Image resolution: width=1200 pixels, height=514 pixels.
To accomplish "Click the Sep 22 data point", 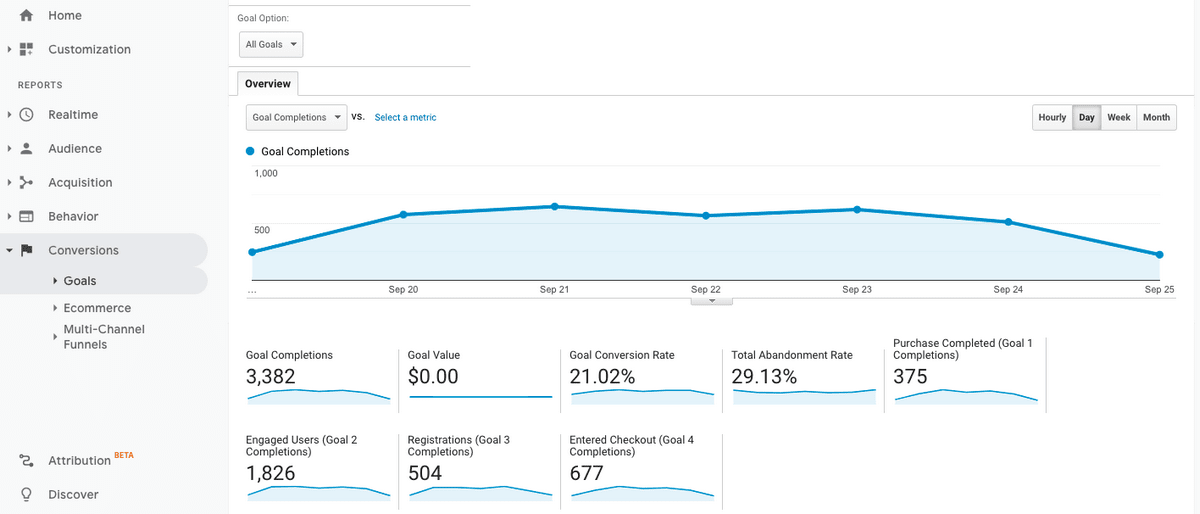I will click(706, 216).
